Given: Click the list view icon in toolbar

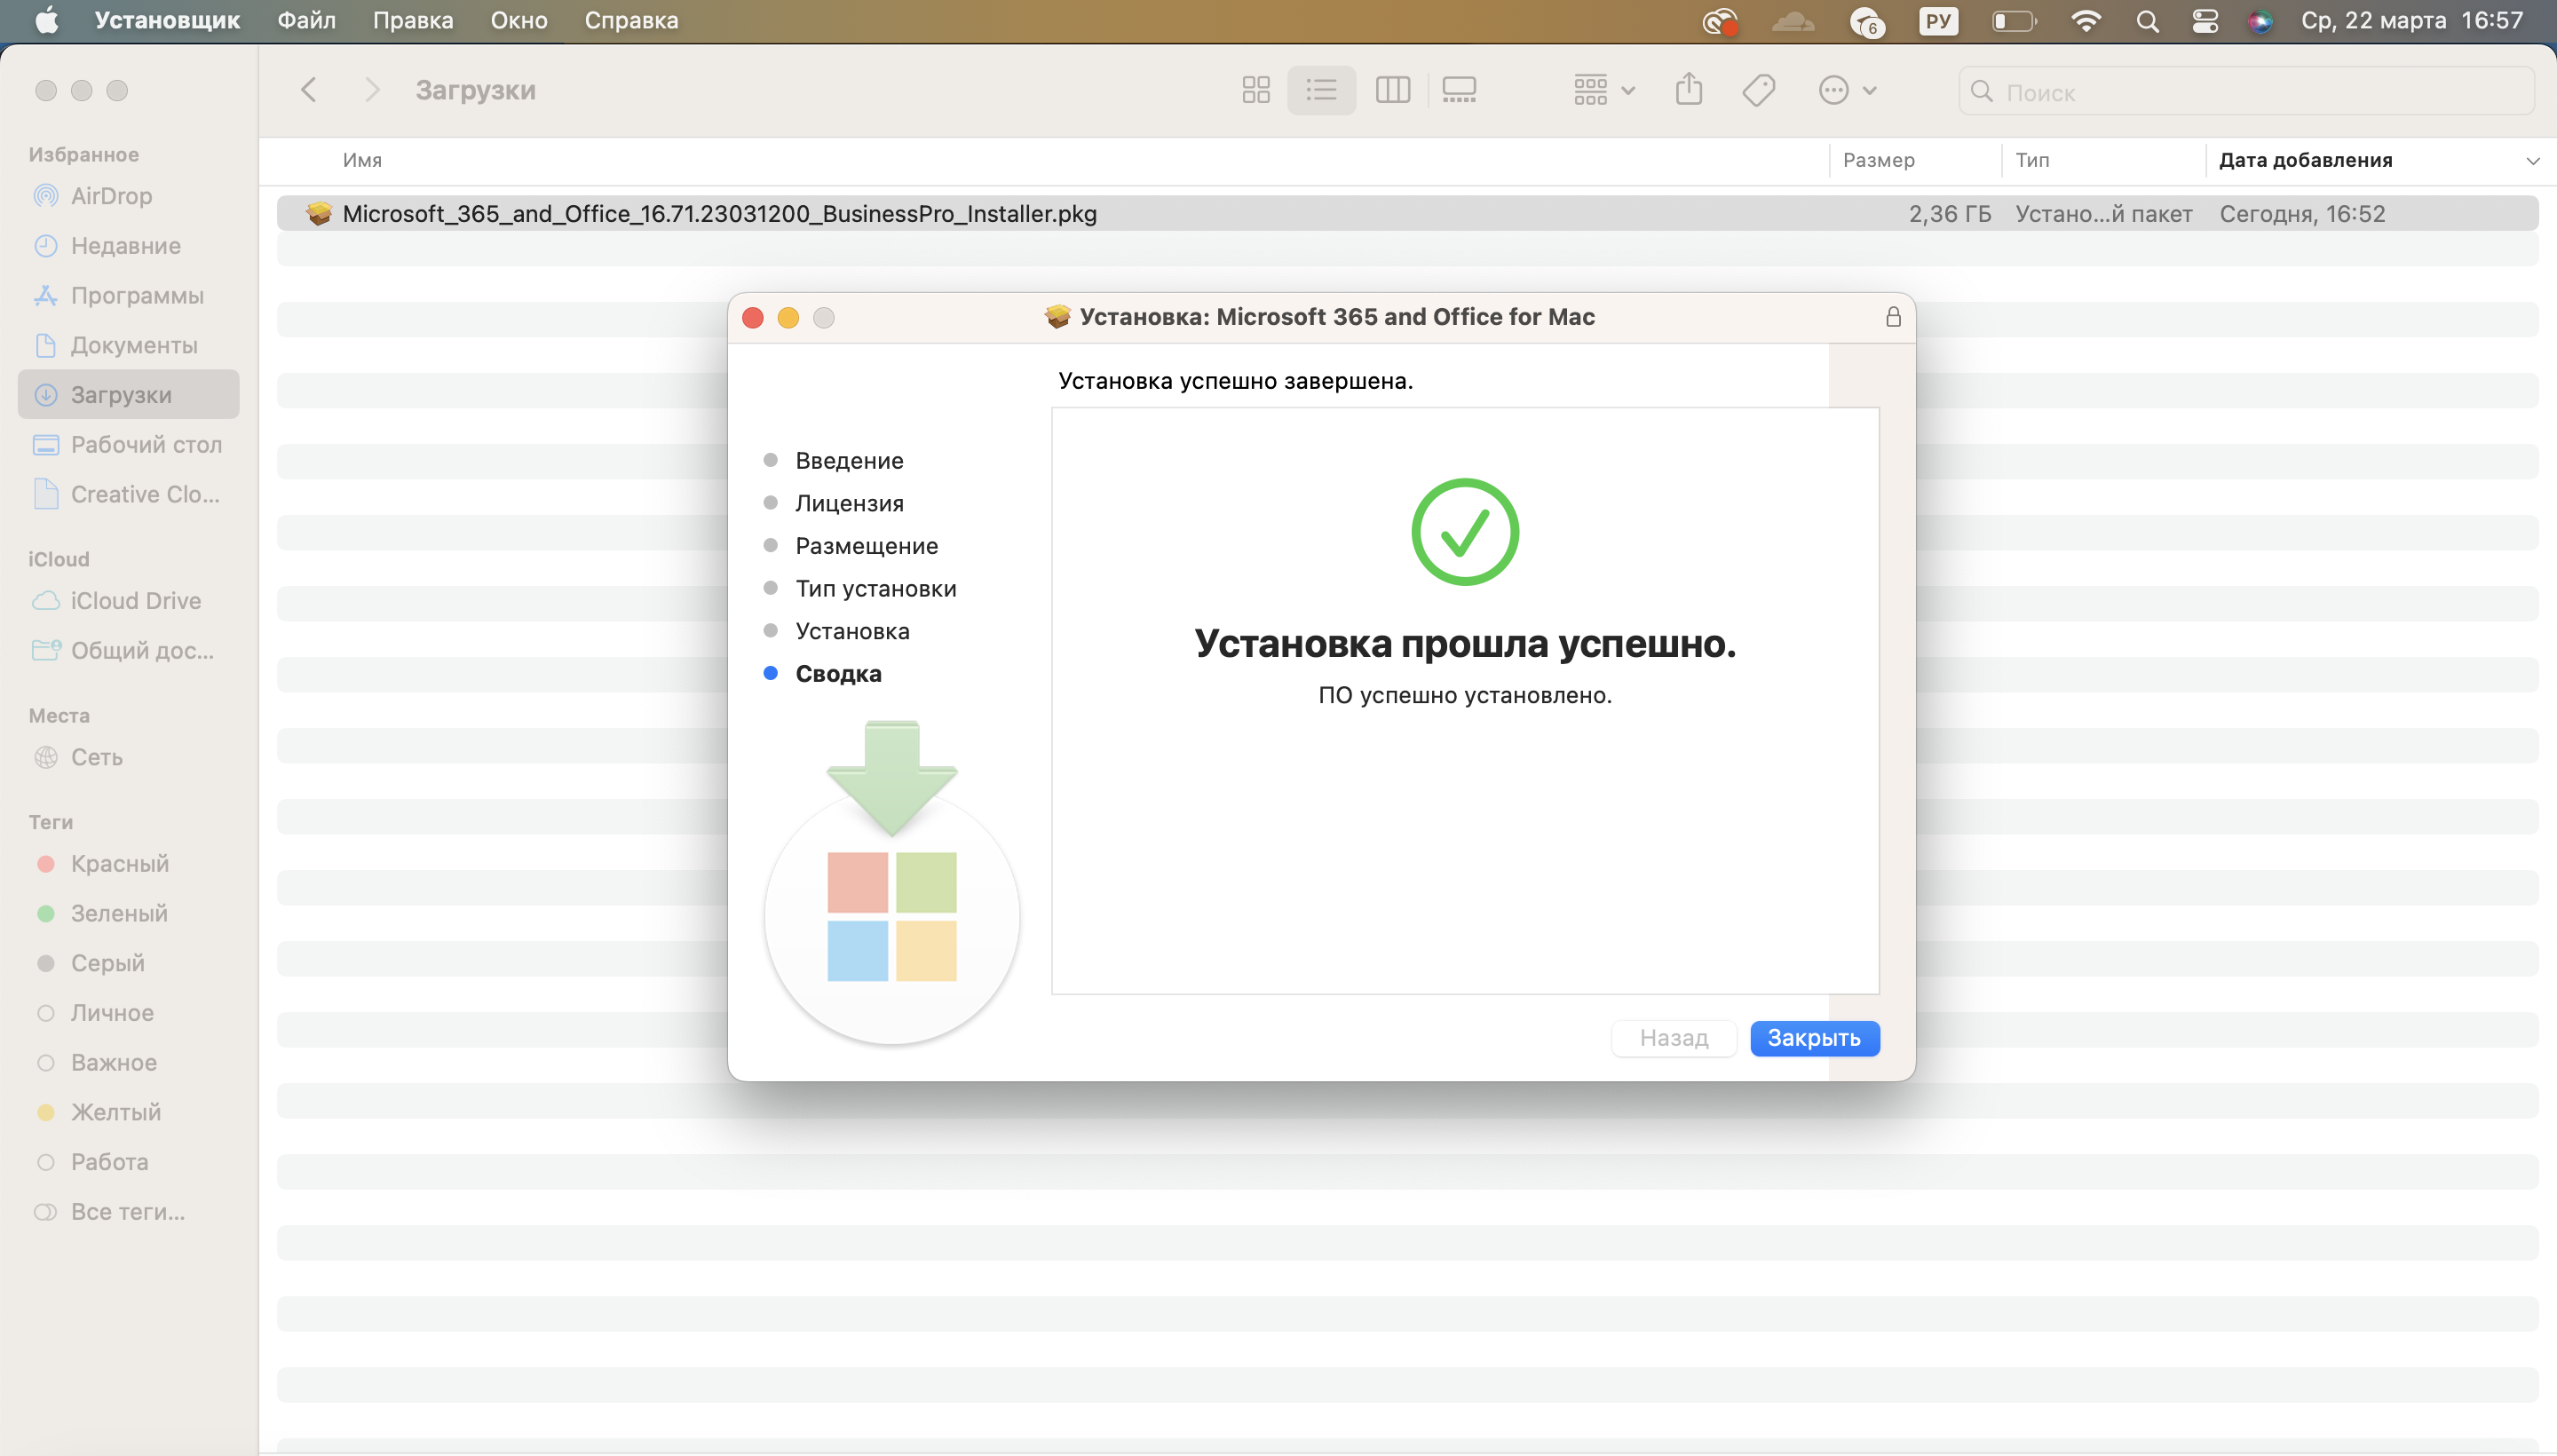Looking at the screenshot, I should (1320, 90).
